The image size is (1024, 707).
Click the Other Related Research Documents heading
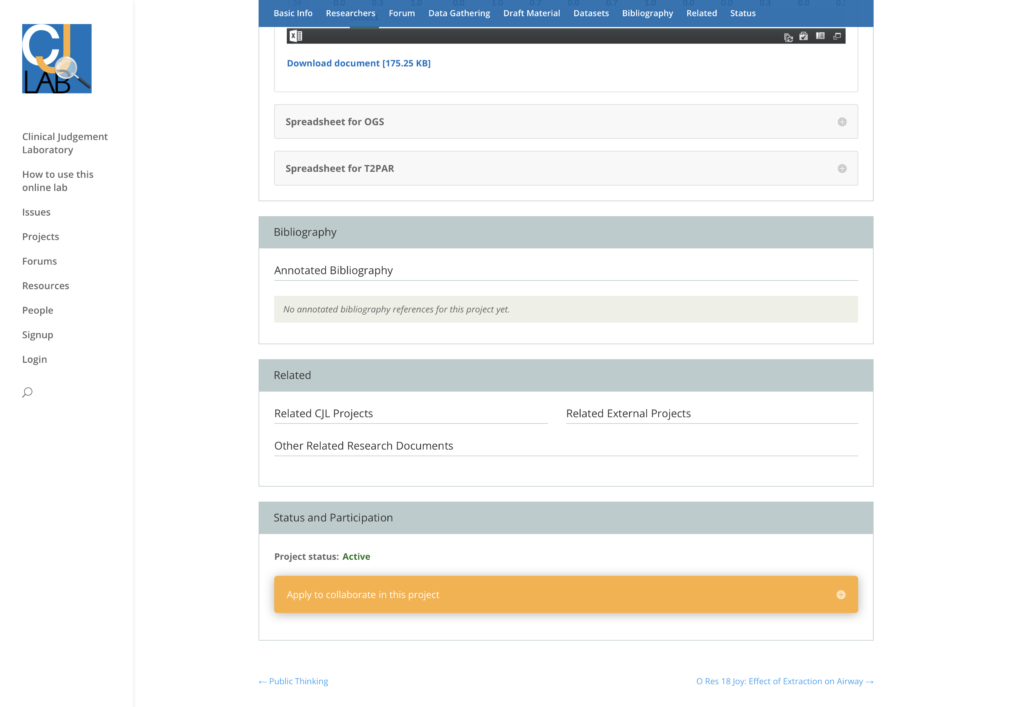point(363,446)
